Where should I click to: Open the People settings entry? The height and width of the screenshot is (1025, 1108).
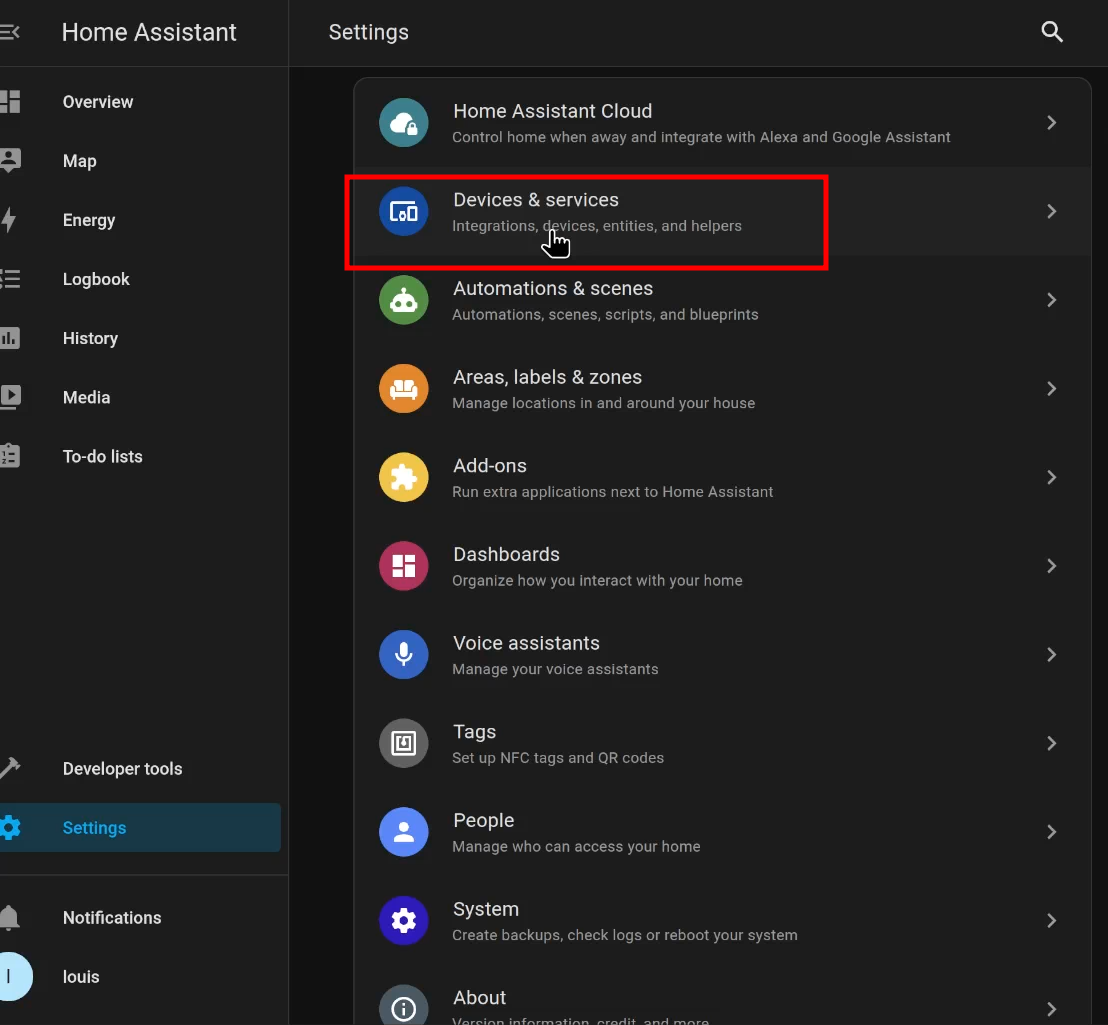(x=722, y=832)
